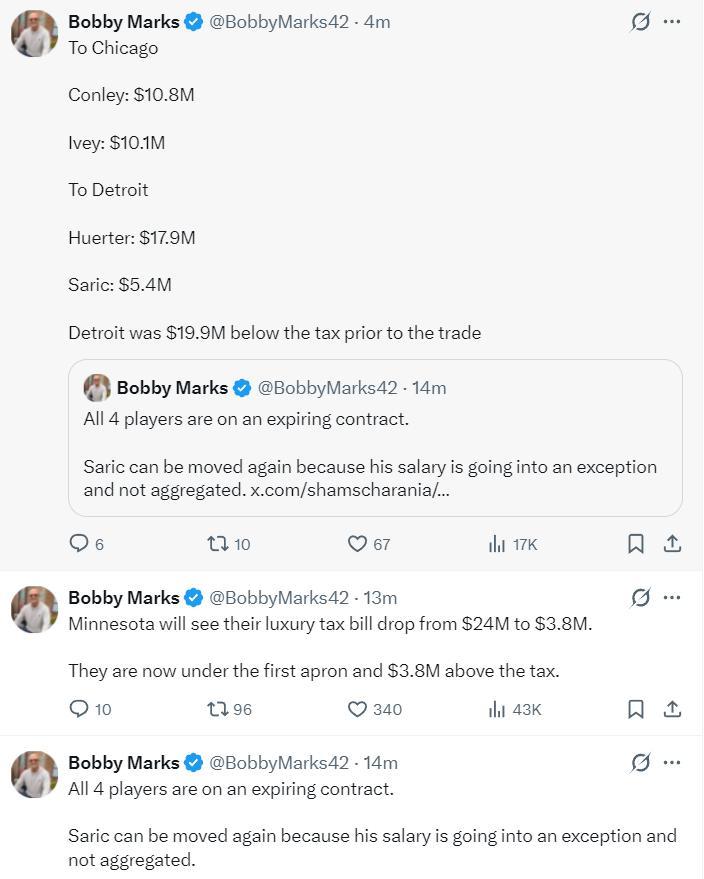The height and width of the screenshot is (879, 704).
Task: Click Bobby Marks avatar on top tweet
Action: [34, 34]
